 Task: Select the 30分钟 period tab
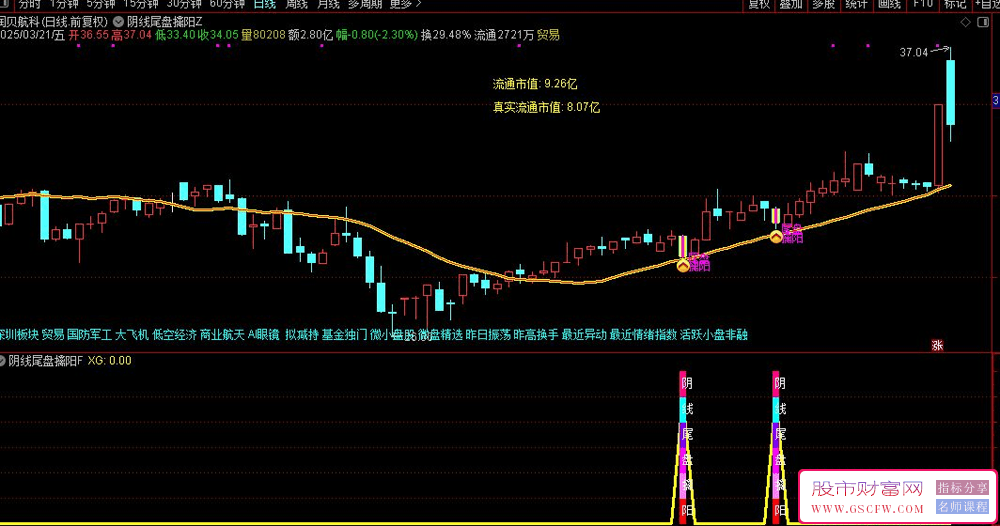pyautogui.click(x=184, y=4)
